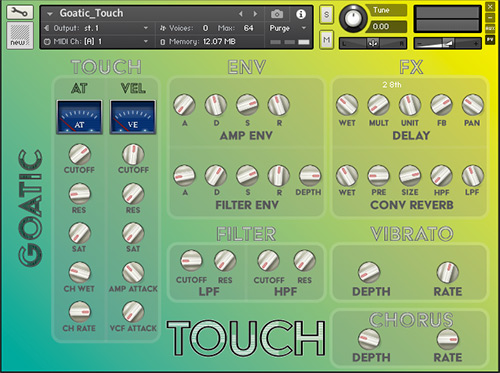This screenshot has height=373, width=500.
Task: Click the AT CUTOFF knob
Action: pyautogui.click(x=79, y=154)
